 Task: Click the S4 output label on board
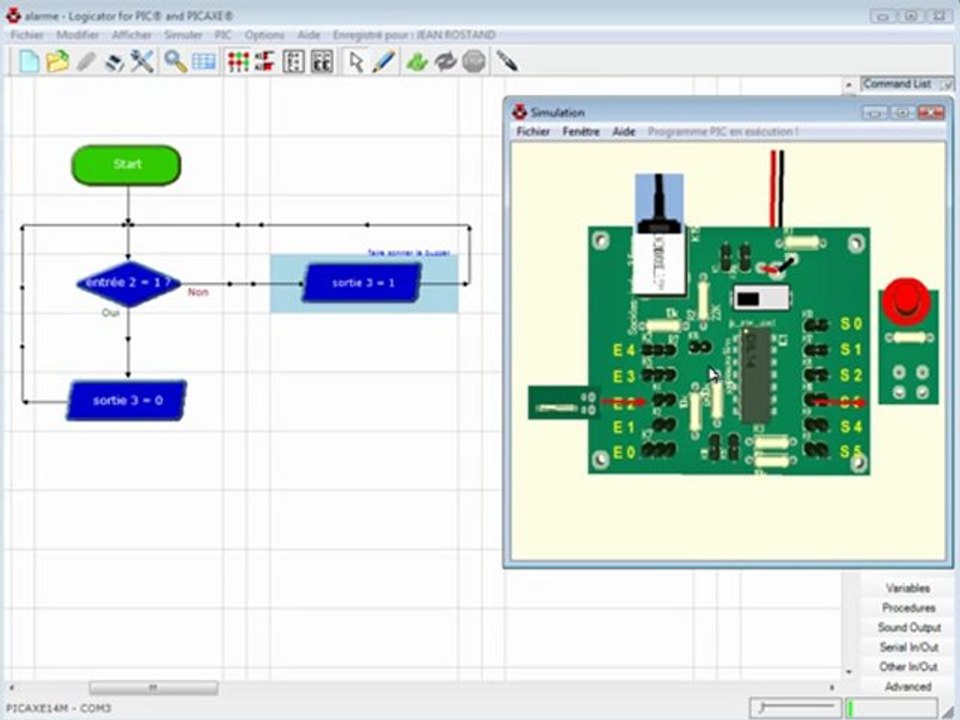click(x=851, y=426)
